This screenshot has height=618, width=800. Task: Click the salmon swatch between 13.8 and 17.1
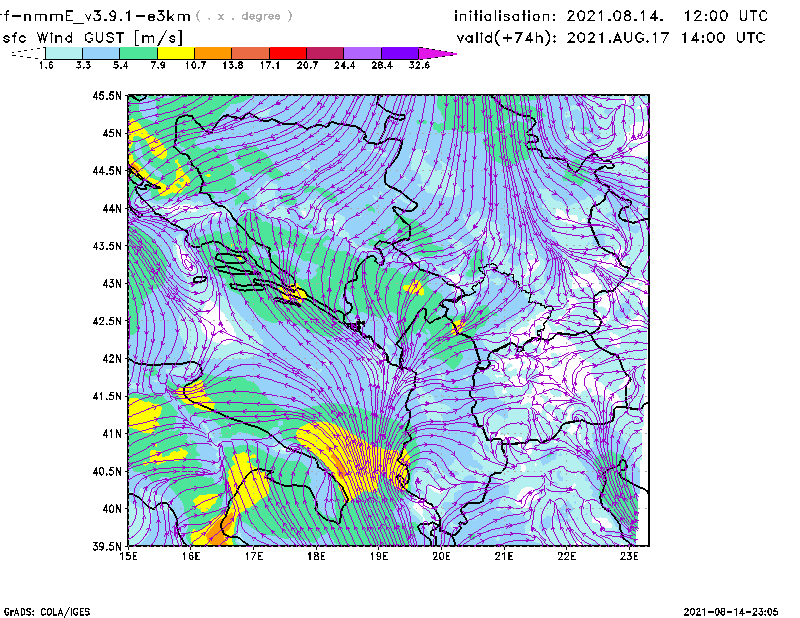tap(251, 53)
